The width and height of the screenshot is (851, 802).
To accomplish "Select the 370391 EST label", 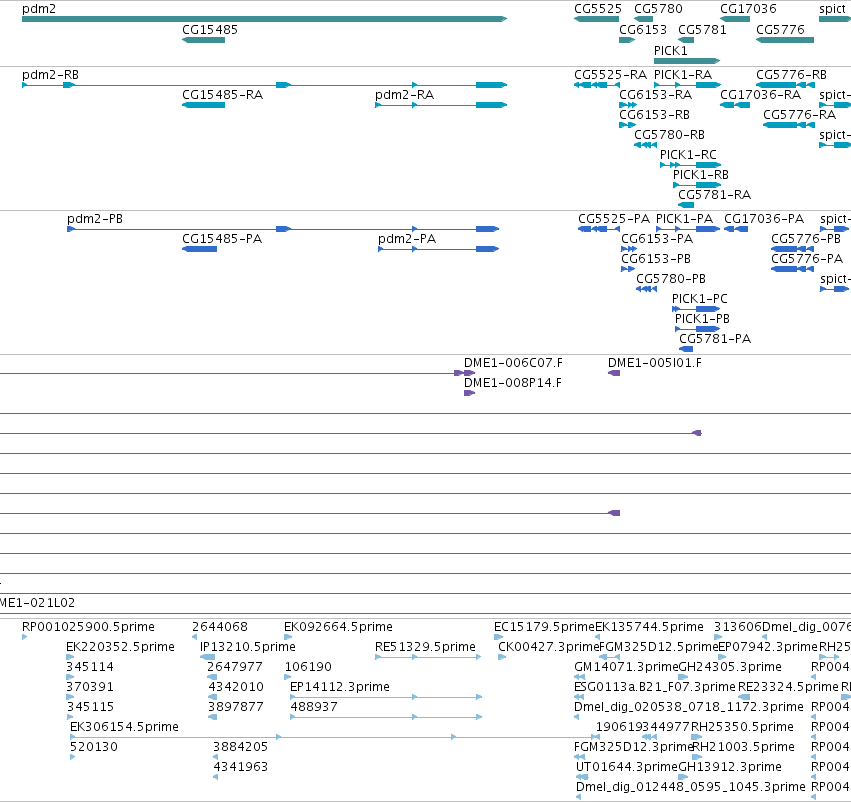I will coord(90,687).
